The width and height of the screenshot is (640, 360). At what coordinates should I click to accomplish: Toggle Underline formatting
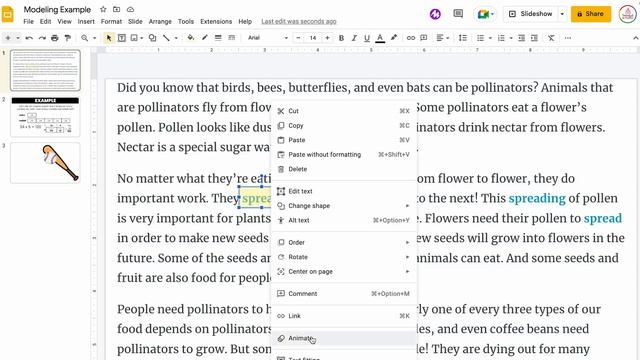point(367,38)
